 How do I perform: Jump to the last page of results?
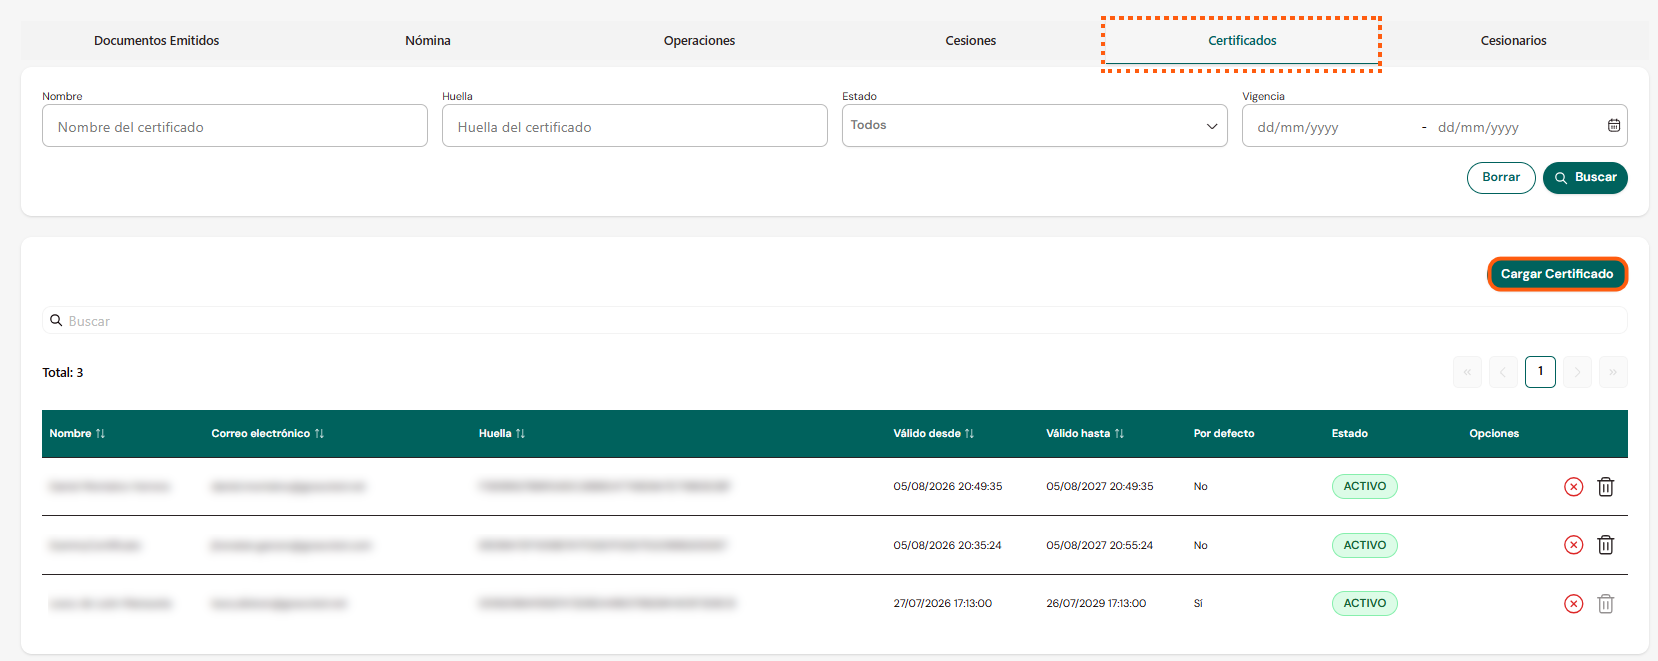[1613, 372]
